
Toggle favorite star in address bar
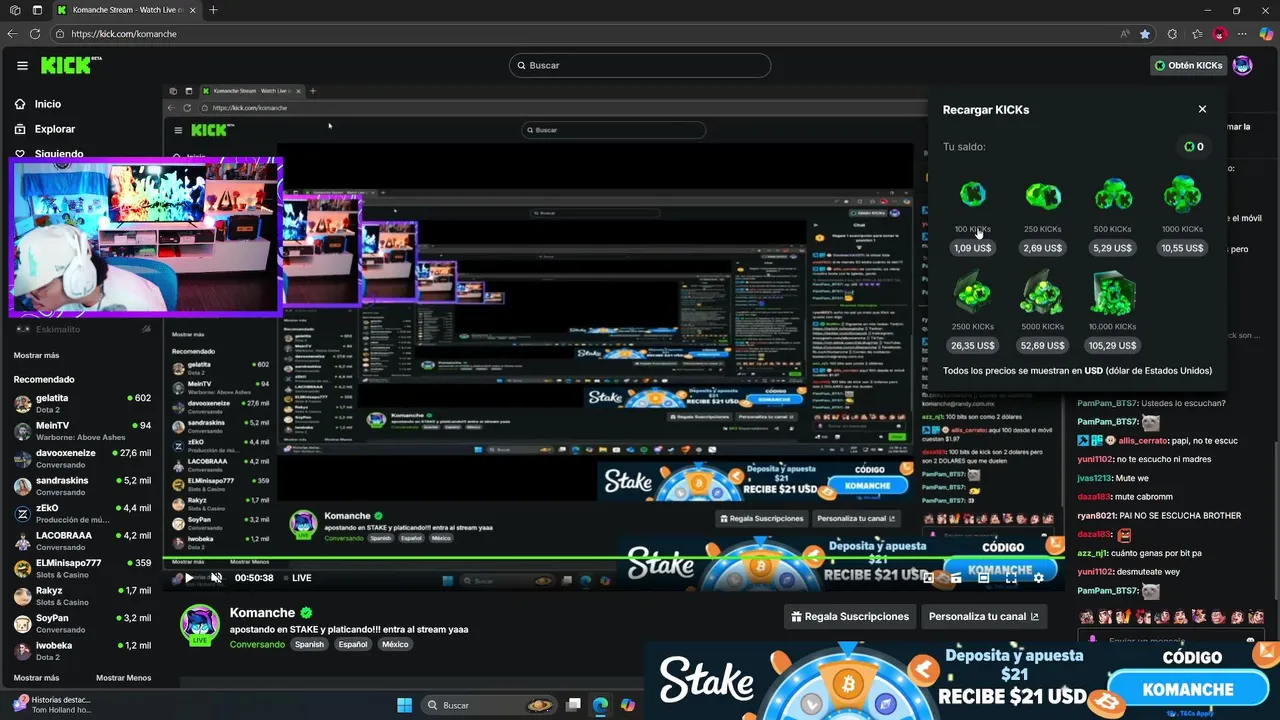point(1145,33)
